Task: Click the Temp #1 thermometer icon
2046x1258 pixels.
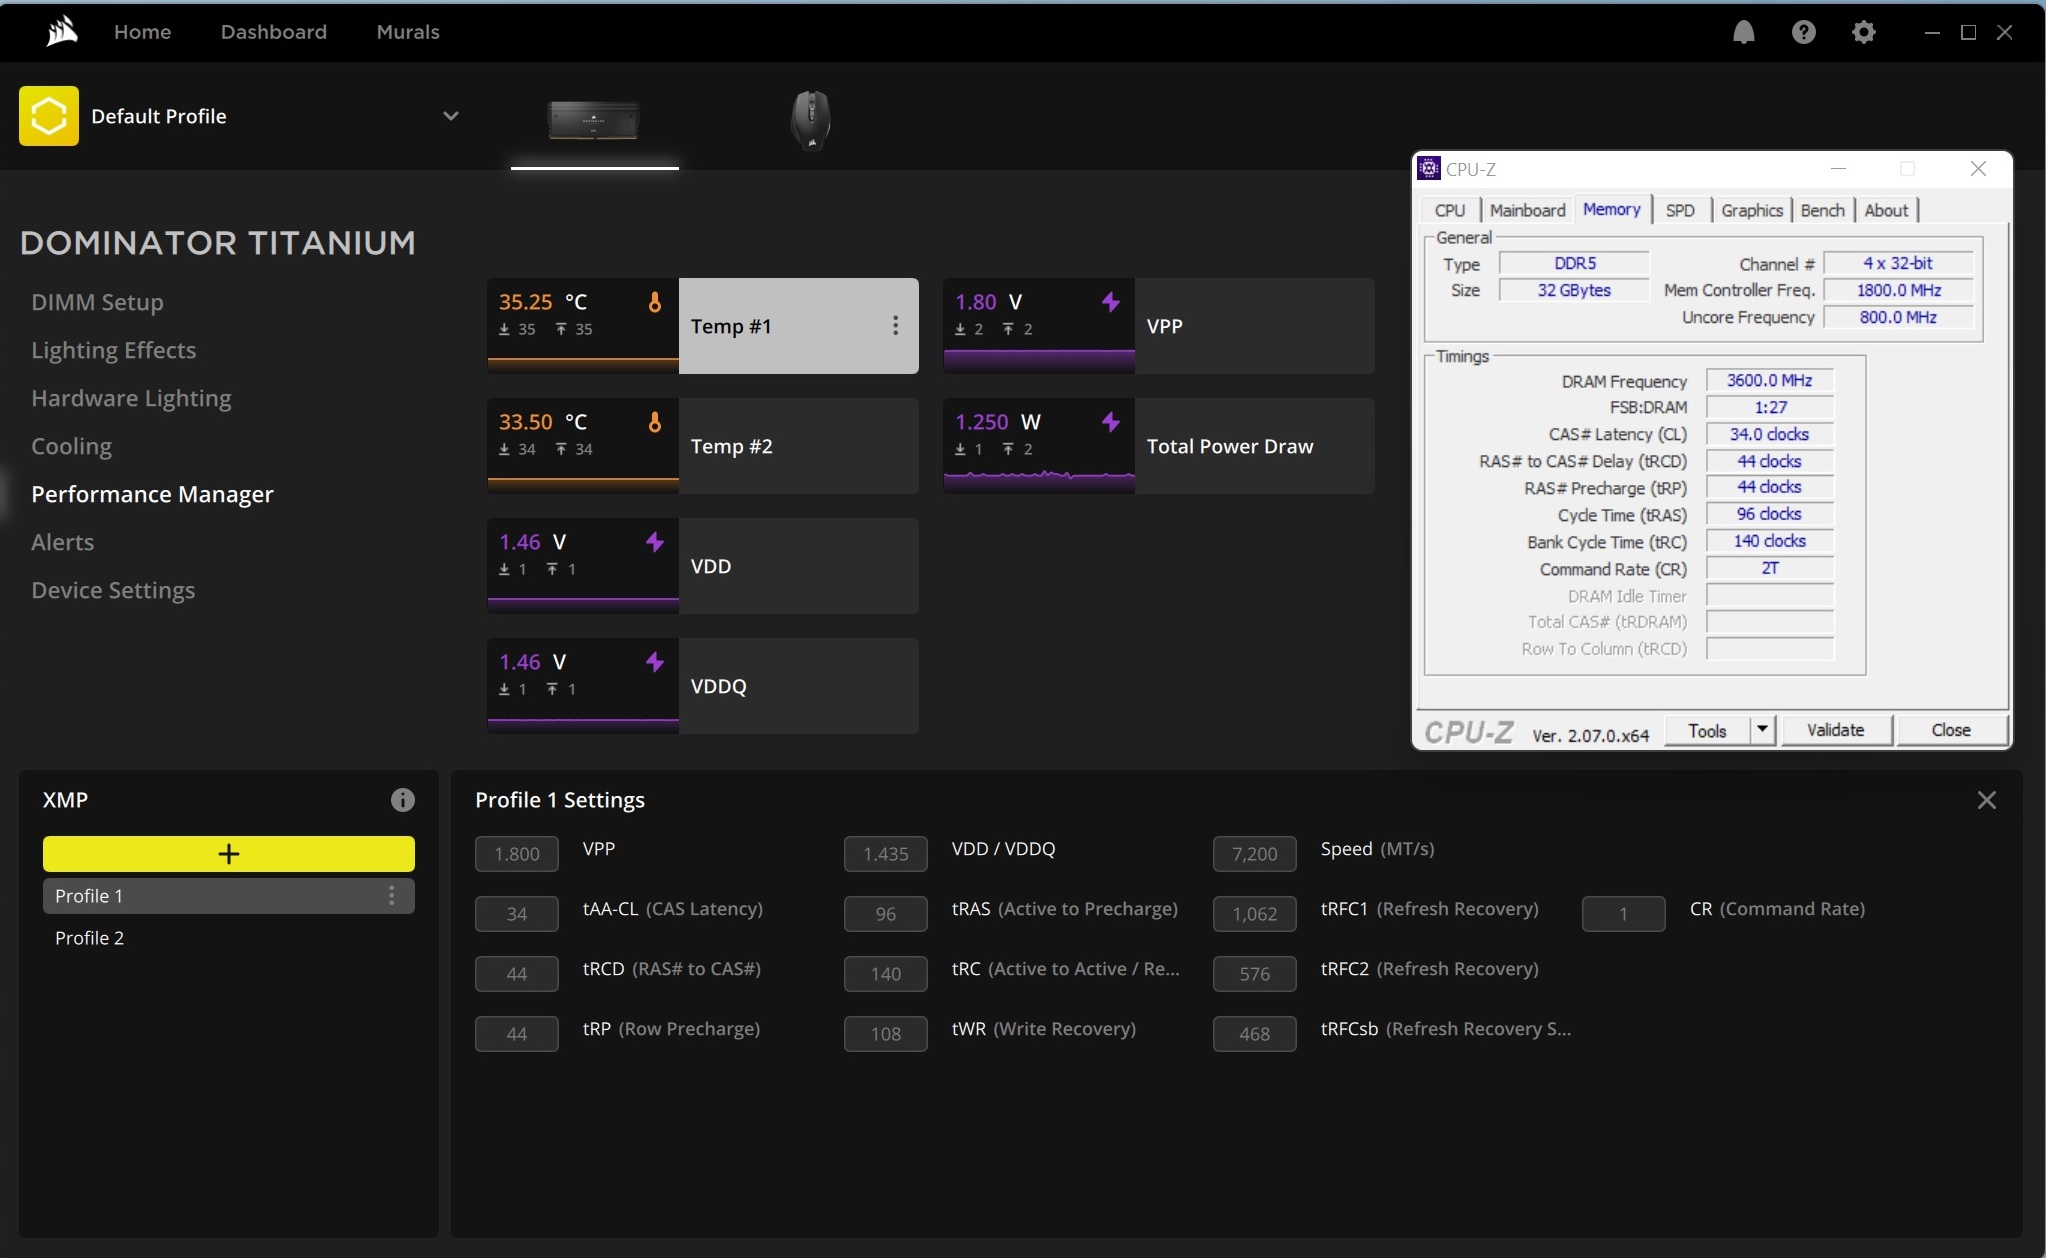Action: click(x=655, y=302)
